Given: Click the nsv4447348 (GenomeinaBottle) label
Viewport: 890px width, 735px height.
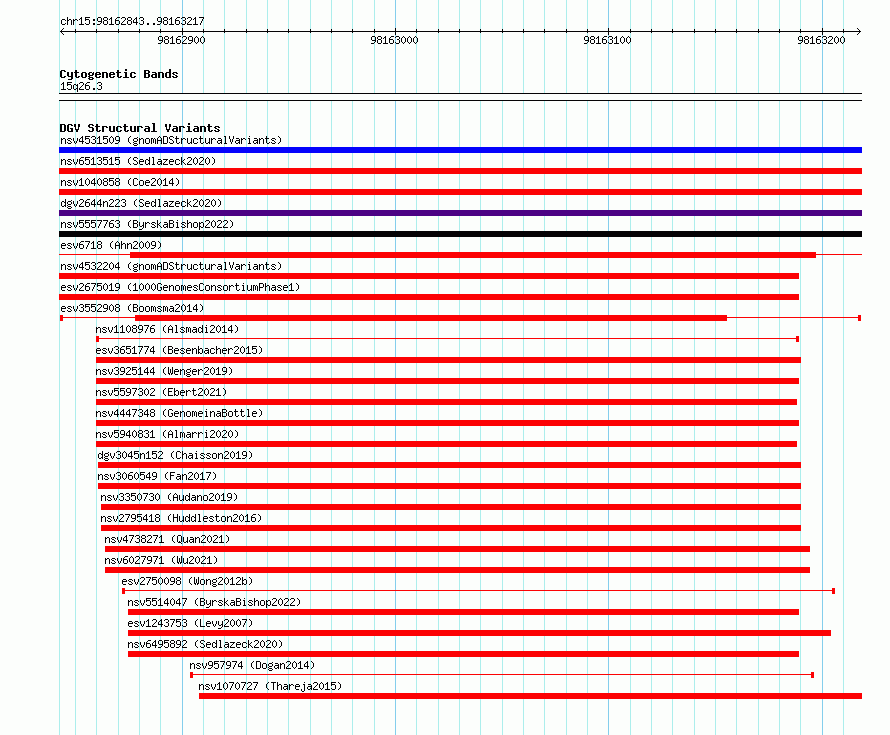Looking at the screenshot, I should point(179,413).
